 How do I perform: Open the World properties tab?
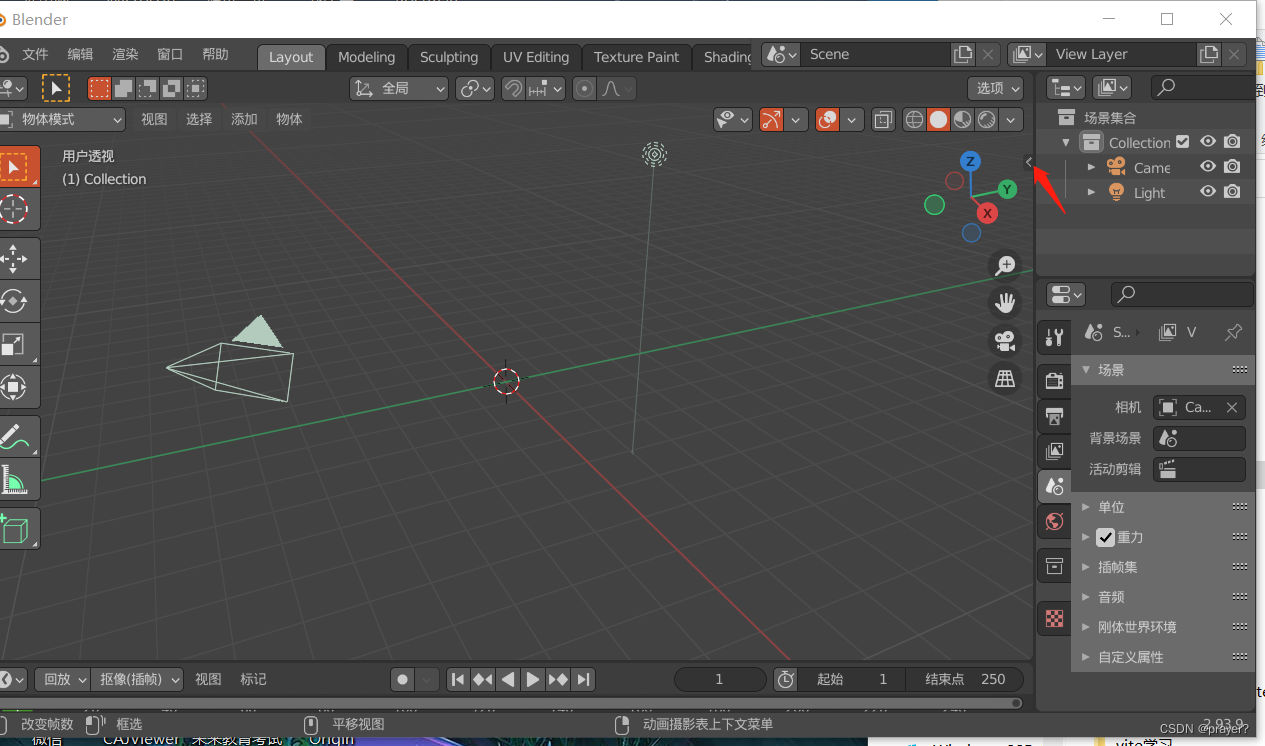point(1053,521)
